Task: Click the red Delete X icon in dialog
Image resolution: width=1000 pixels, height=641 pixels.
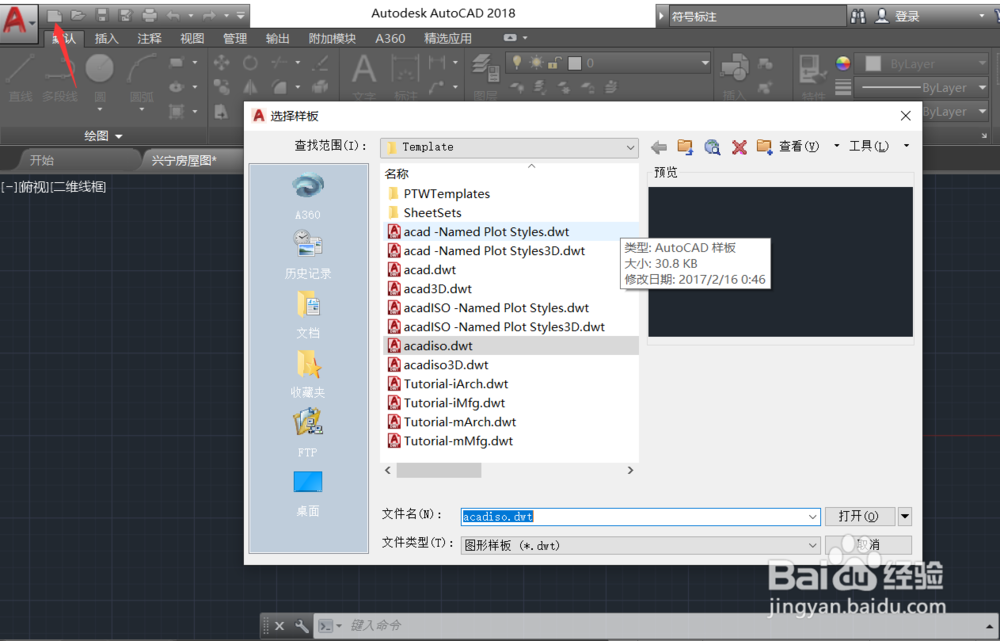Action: point(739,147)
